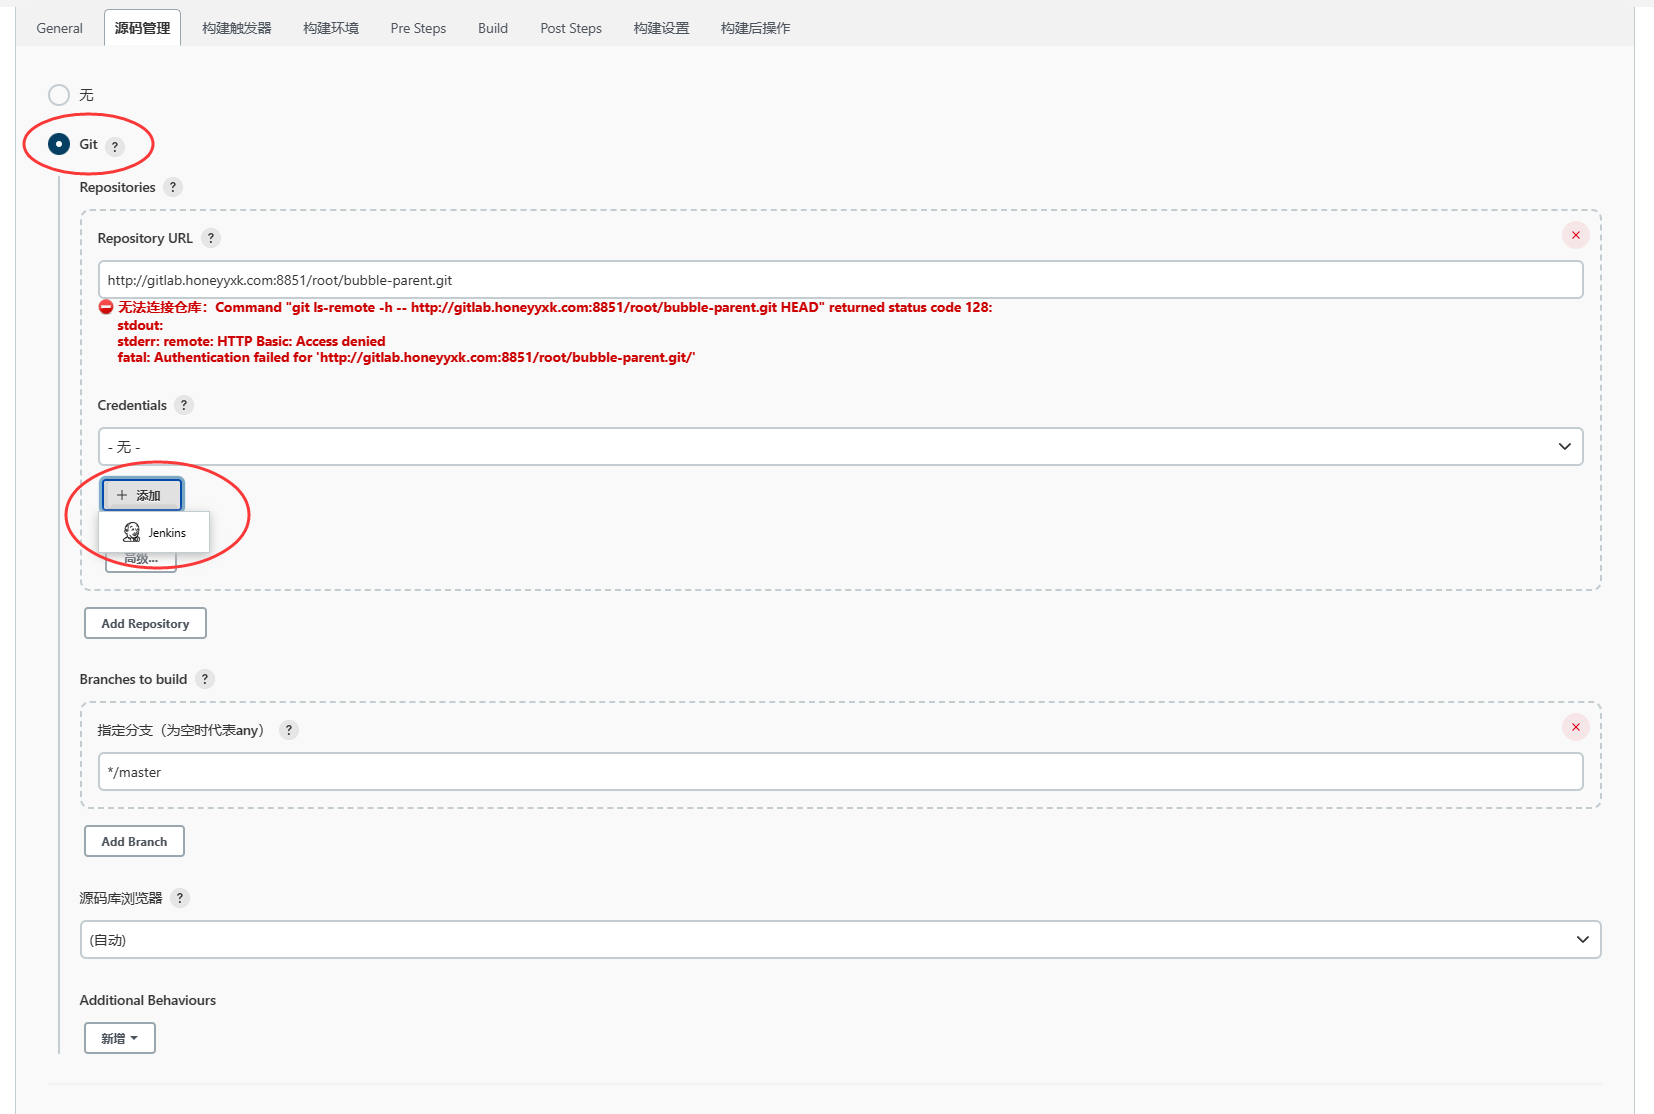Switch to the General tab
This screenshot has width=1654, height=1114.
(59, 28)
